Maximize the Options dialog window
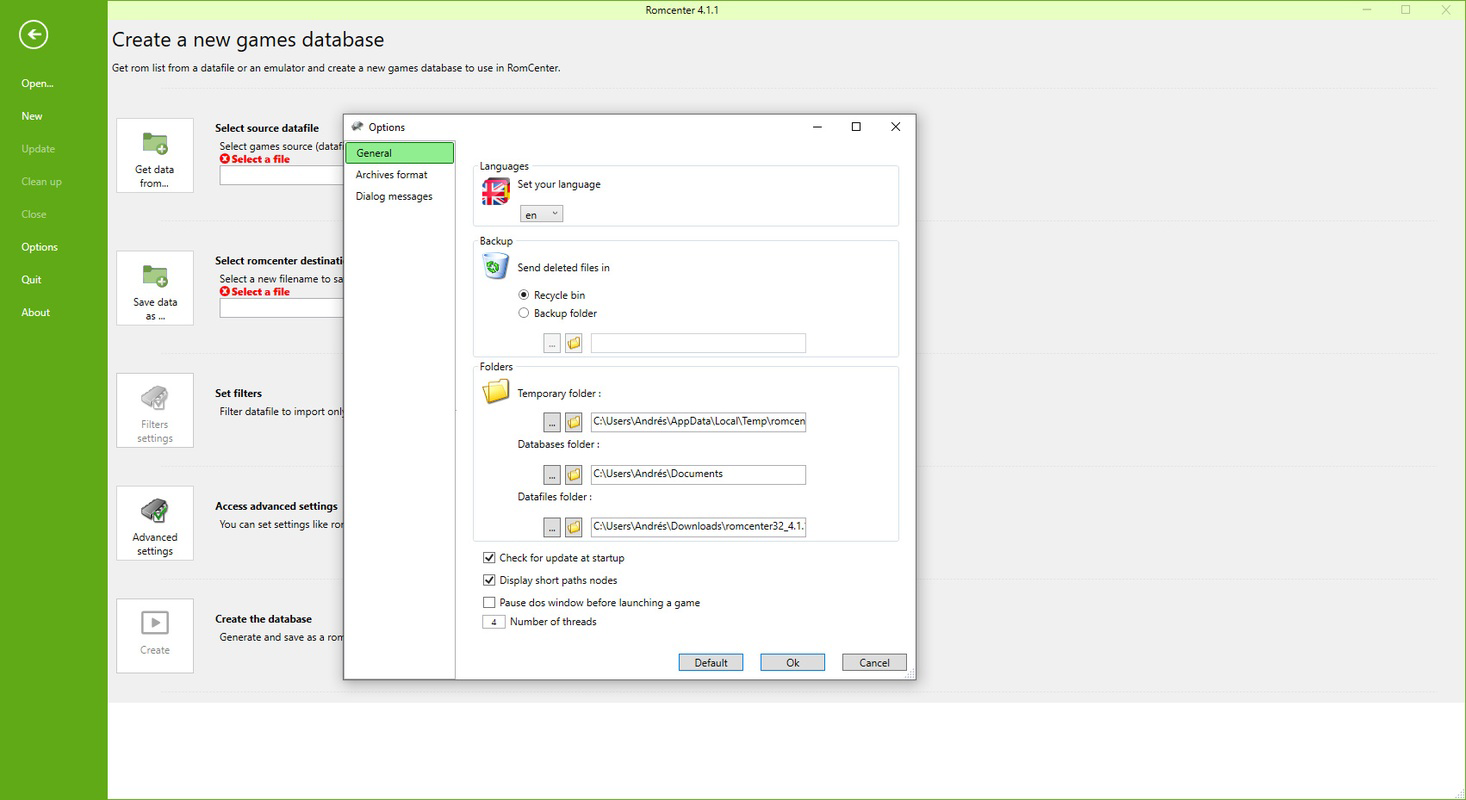 [856, 127]
